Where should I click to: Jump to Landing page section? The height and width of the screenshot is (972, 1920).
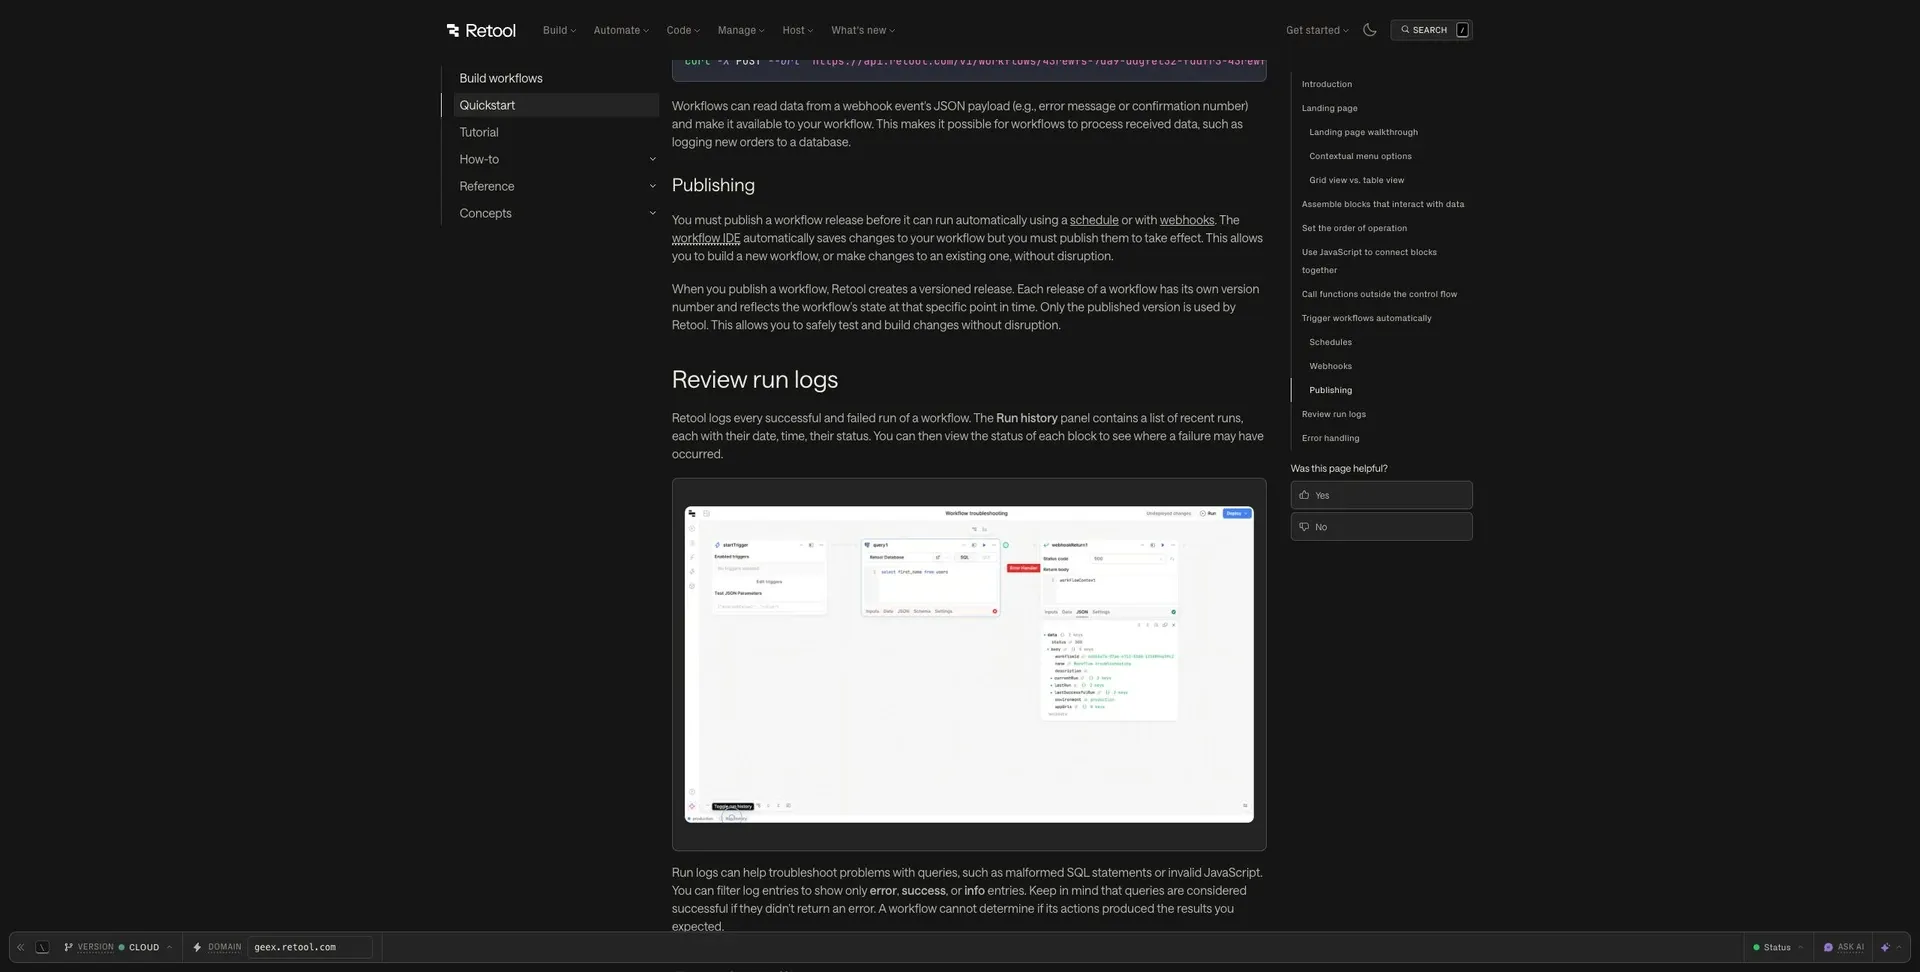[1329, 108]
